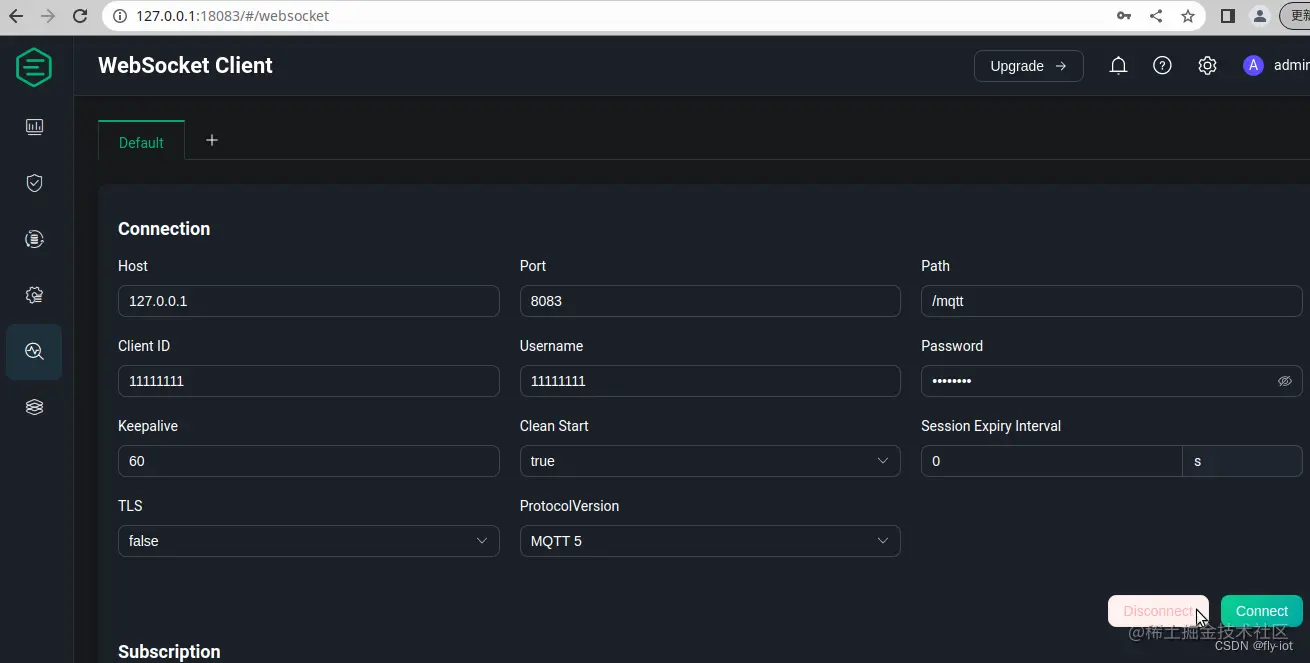Click the browser address bar URL
This screenshot has width=1310, height=663.
click(x=233, y=16)
